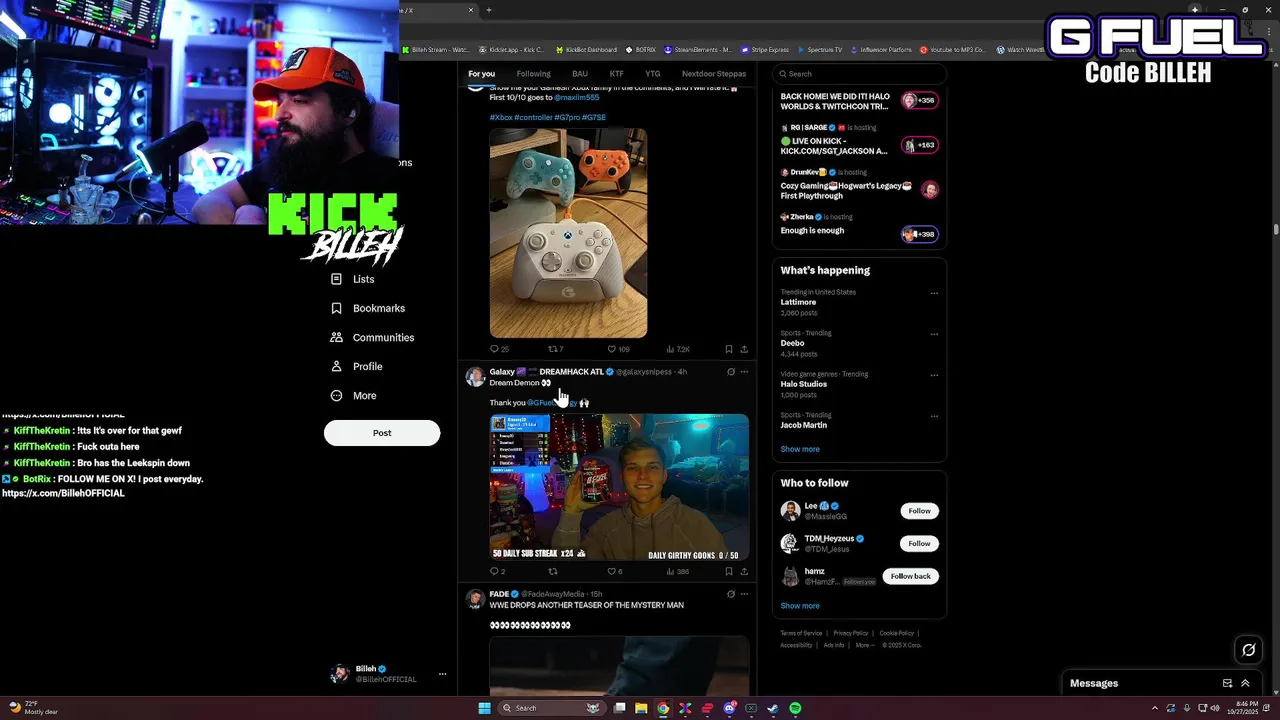Viewport: 1280px width, 720px height.
Task: Repost the Galaxy Dream Demon post
Action: pyautogui.click(x=553, y=571)
